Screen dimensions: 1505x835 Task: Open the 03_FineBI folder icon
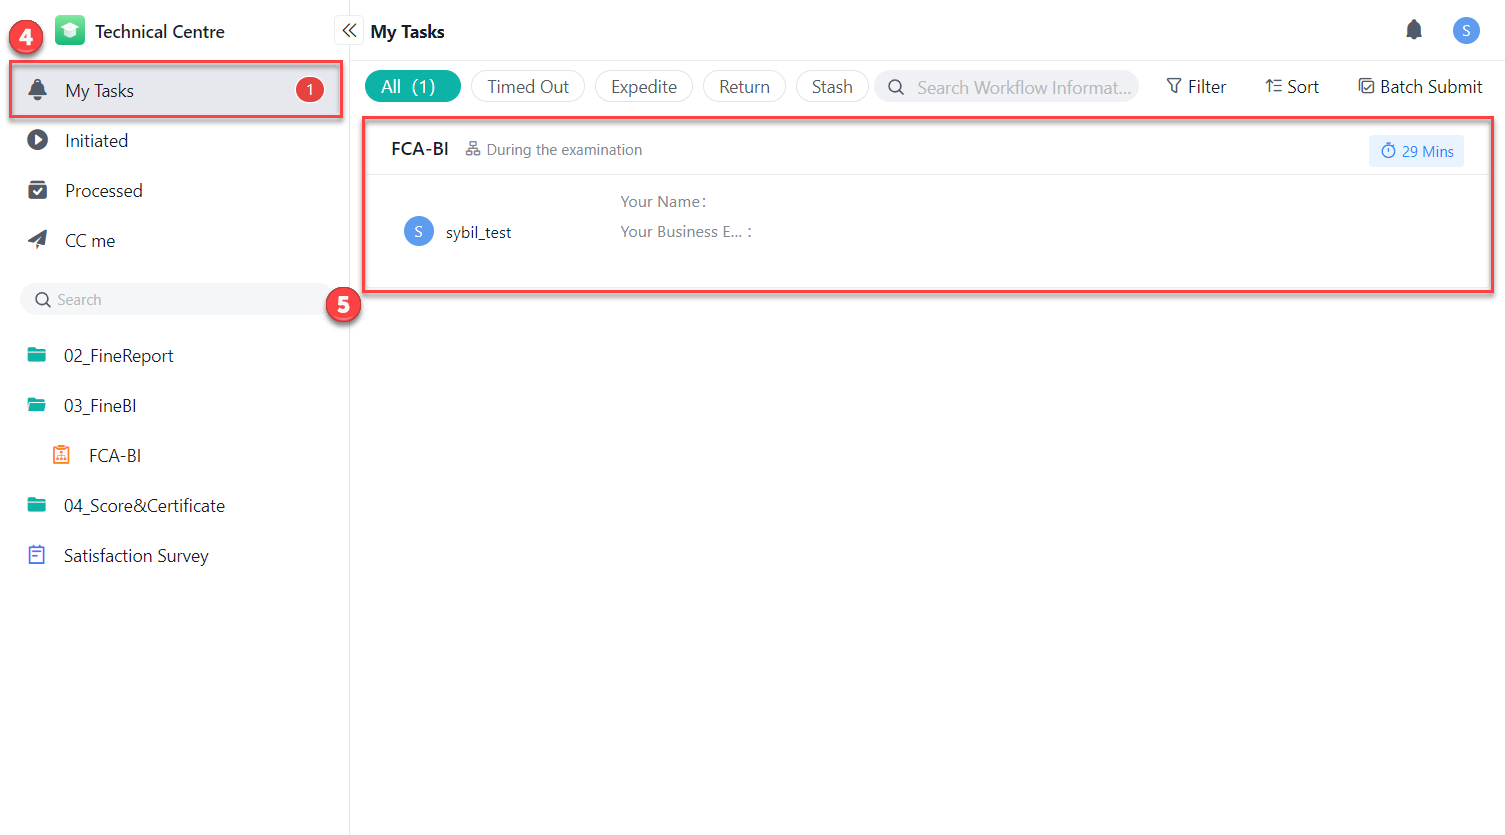(36, 405)
